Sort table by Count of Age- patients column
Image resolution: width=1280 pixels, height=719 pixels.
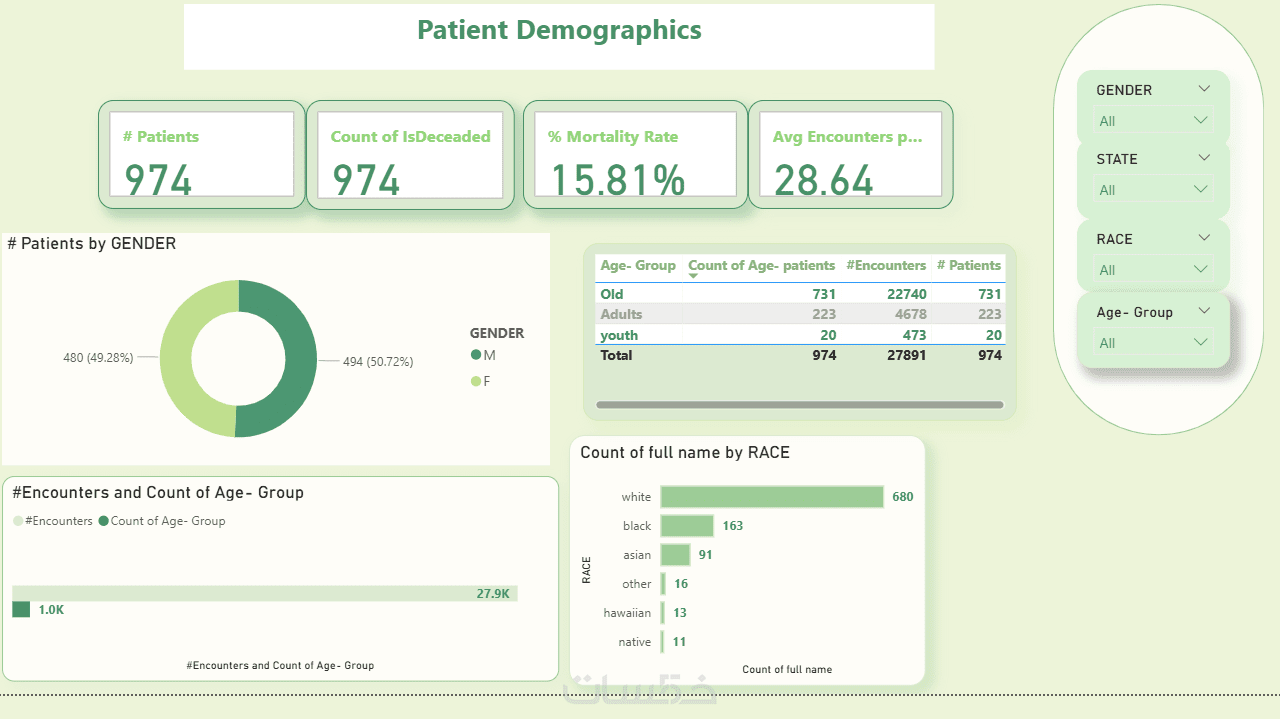click(761, 266)
